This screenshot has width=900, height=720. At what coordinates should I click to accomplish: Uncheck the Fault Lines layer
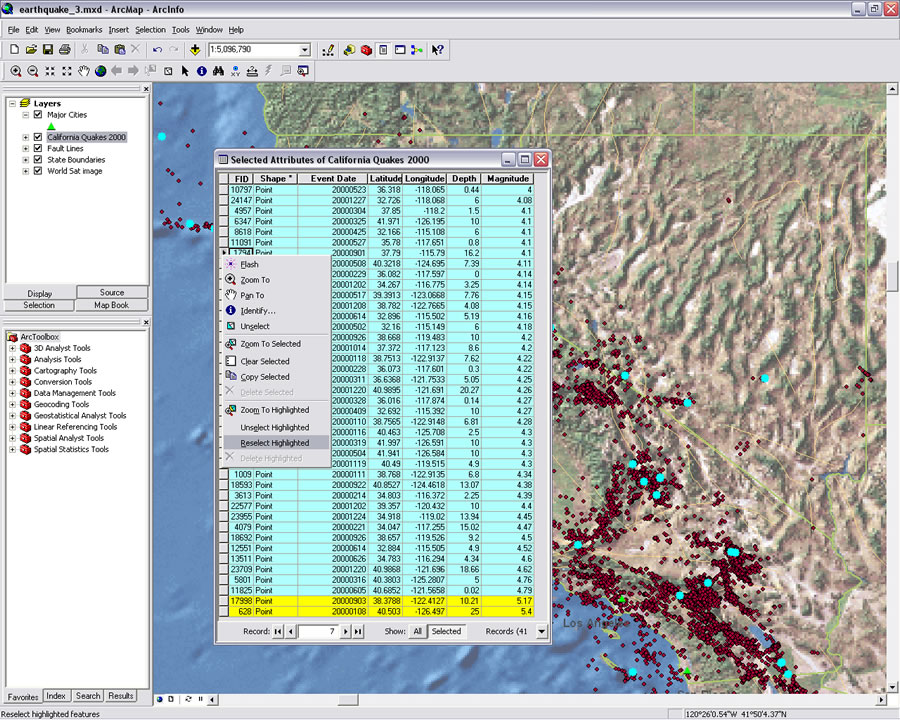pos(38,148)
